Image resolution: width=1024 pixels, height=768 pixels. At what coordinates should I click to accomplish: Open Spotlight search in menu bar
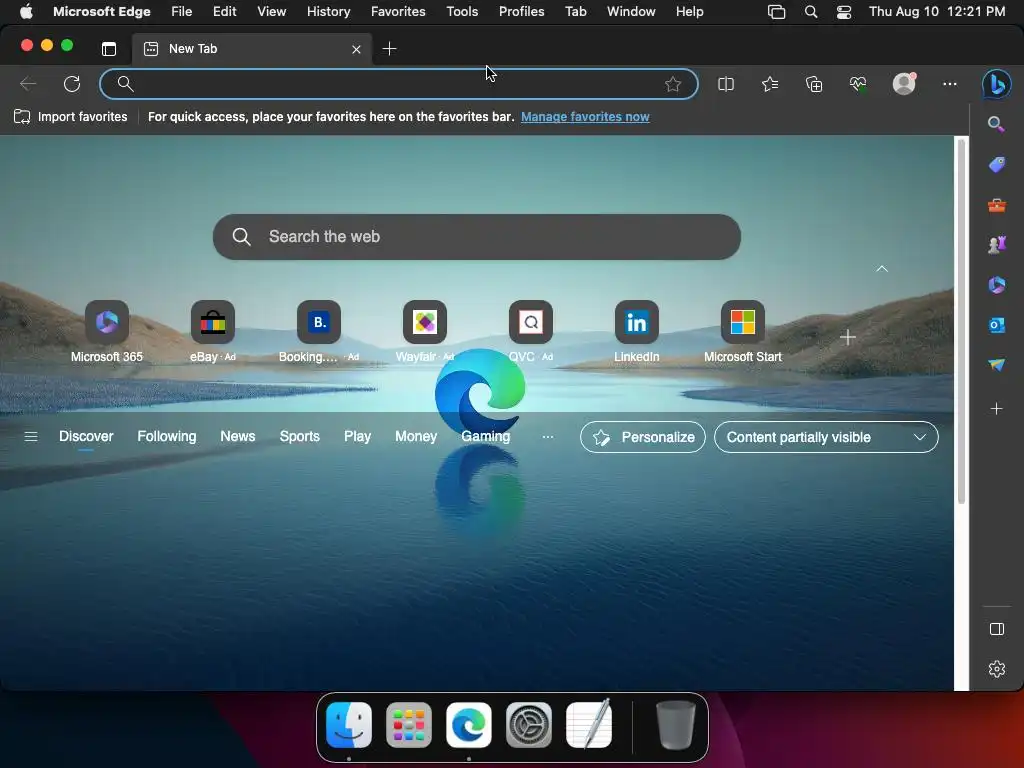[811, 12]
